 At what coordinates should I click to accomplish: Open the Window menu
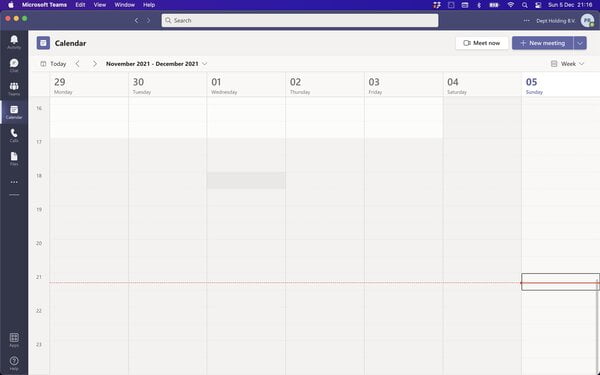click(x=124, y=5)
